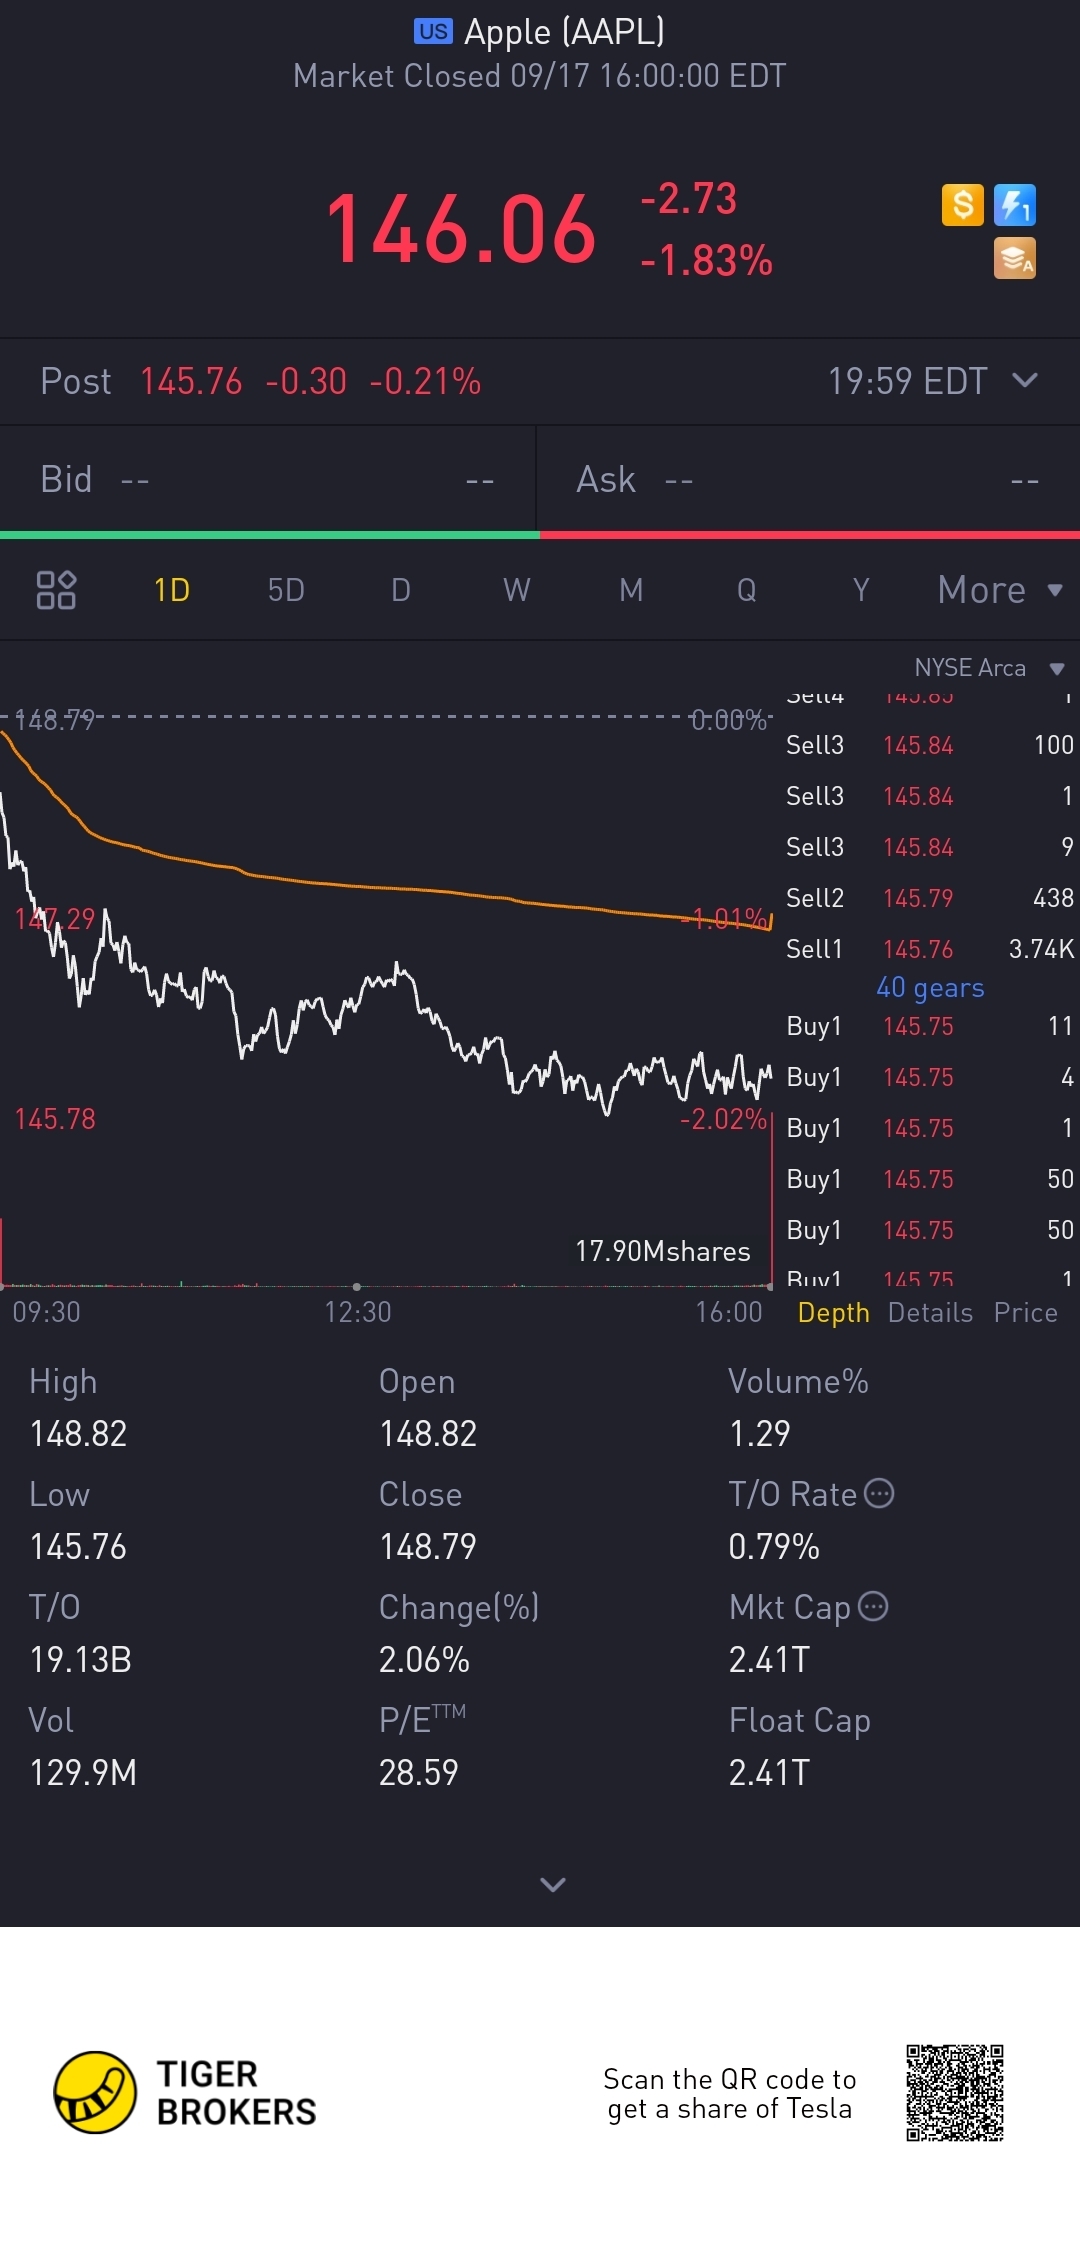Viewport: 1080px width, 2259px height.
Task: Tap the 17.90Mshares volume label
Action: [x=662, y=1251]
